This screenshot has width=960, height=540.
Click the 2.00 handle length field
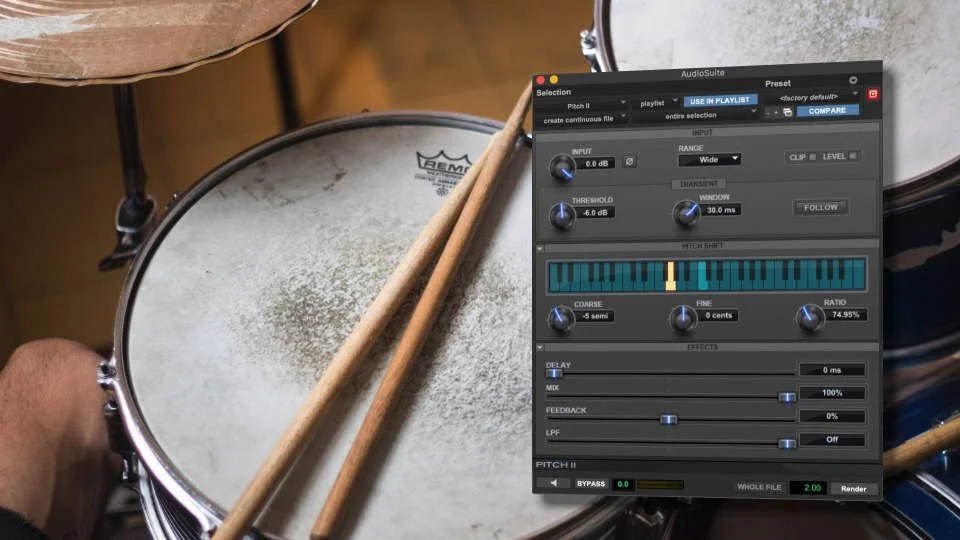click(808, 487)
